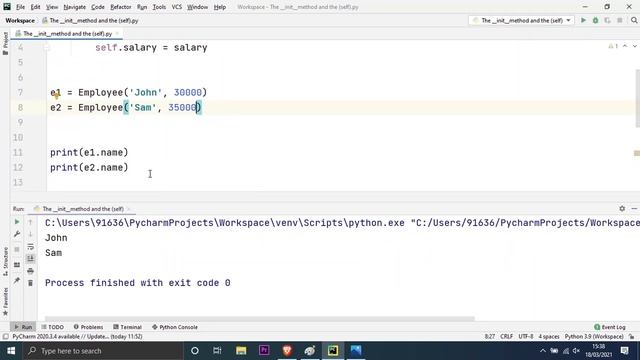Open the Window menu
The height and width of the screenshot is (360, 640).
tap(198, 7)
